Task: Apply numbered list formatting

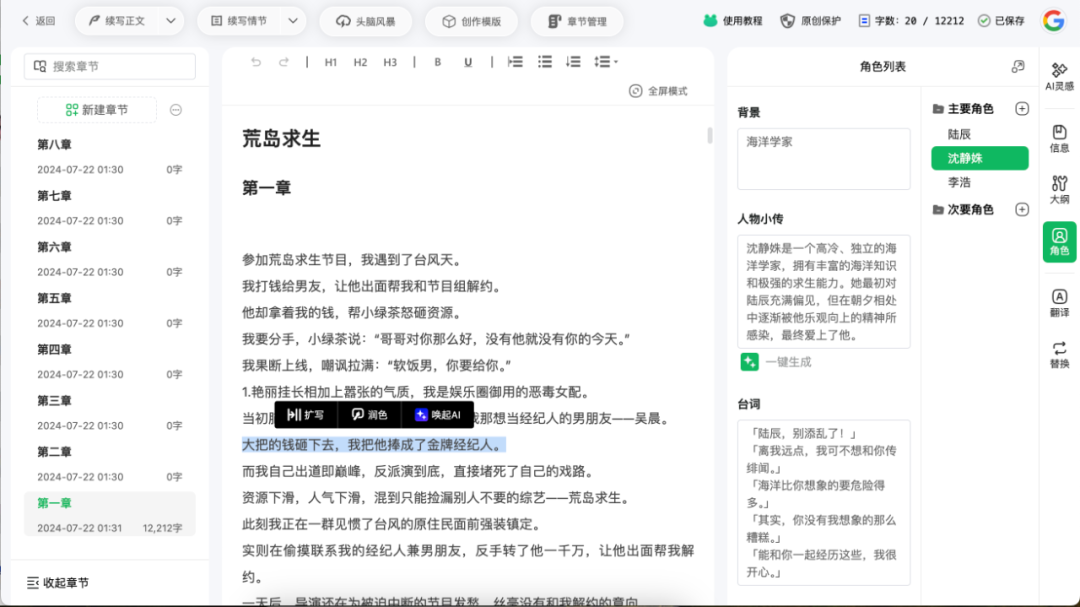Action: coord(573,62)
